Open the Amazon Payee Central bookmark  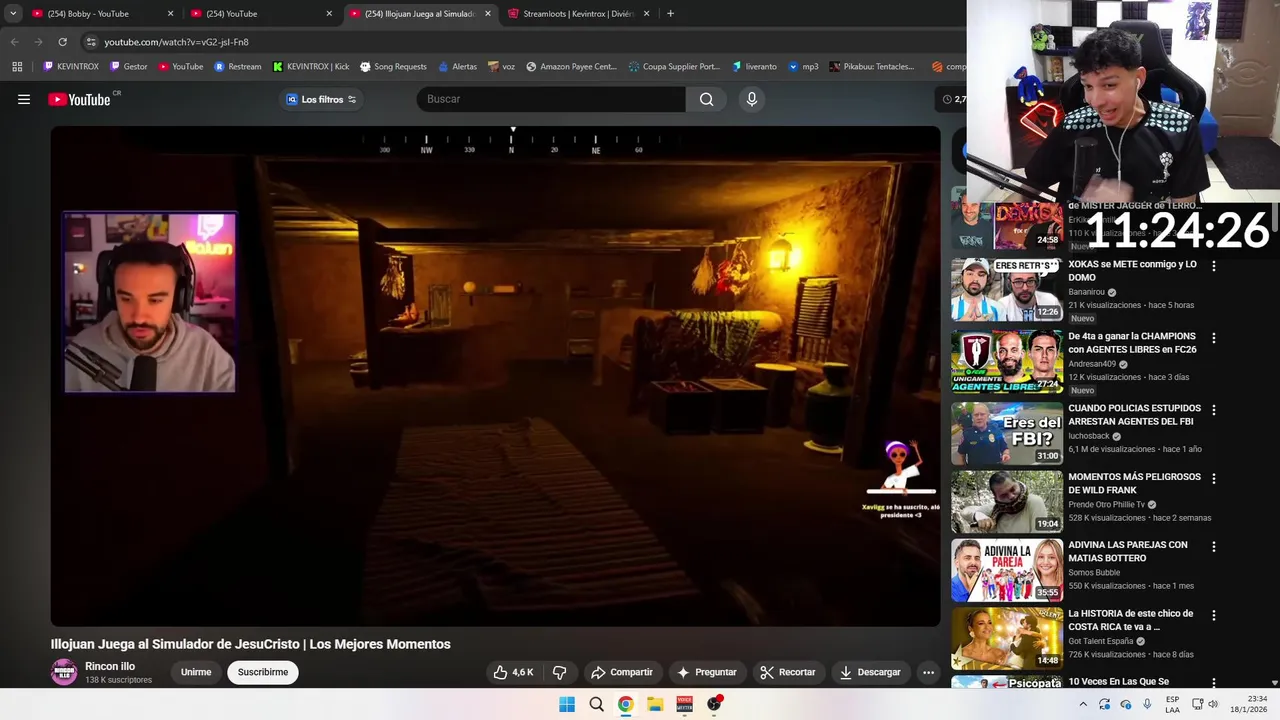[x=571, y=67]
